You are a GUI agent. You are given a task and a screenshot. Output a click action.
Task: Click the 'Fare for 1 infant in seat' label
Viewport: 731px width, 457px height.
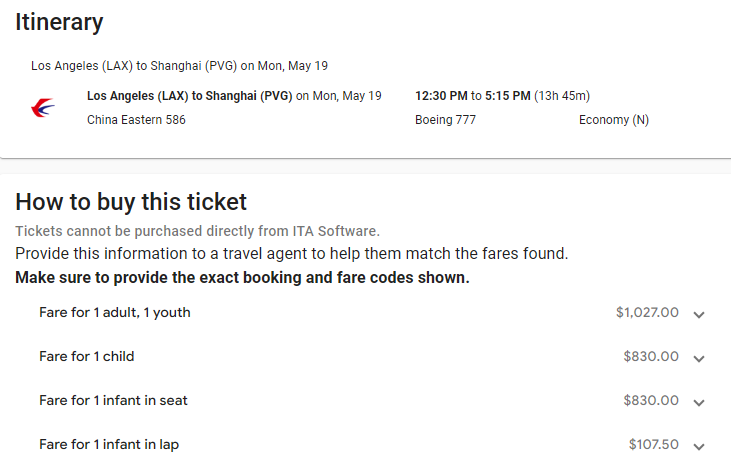pyautogui.click(x=113, y=401)
